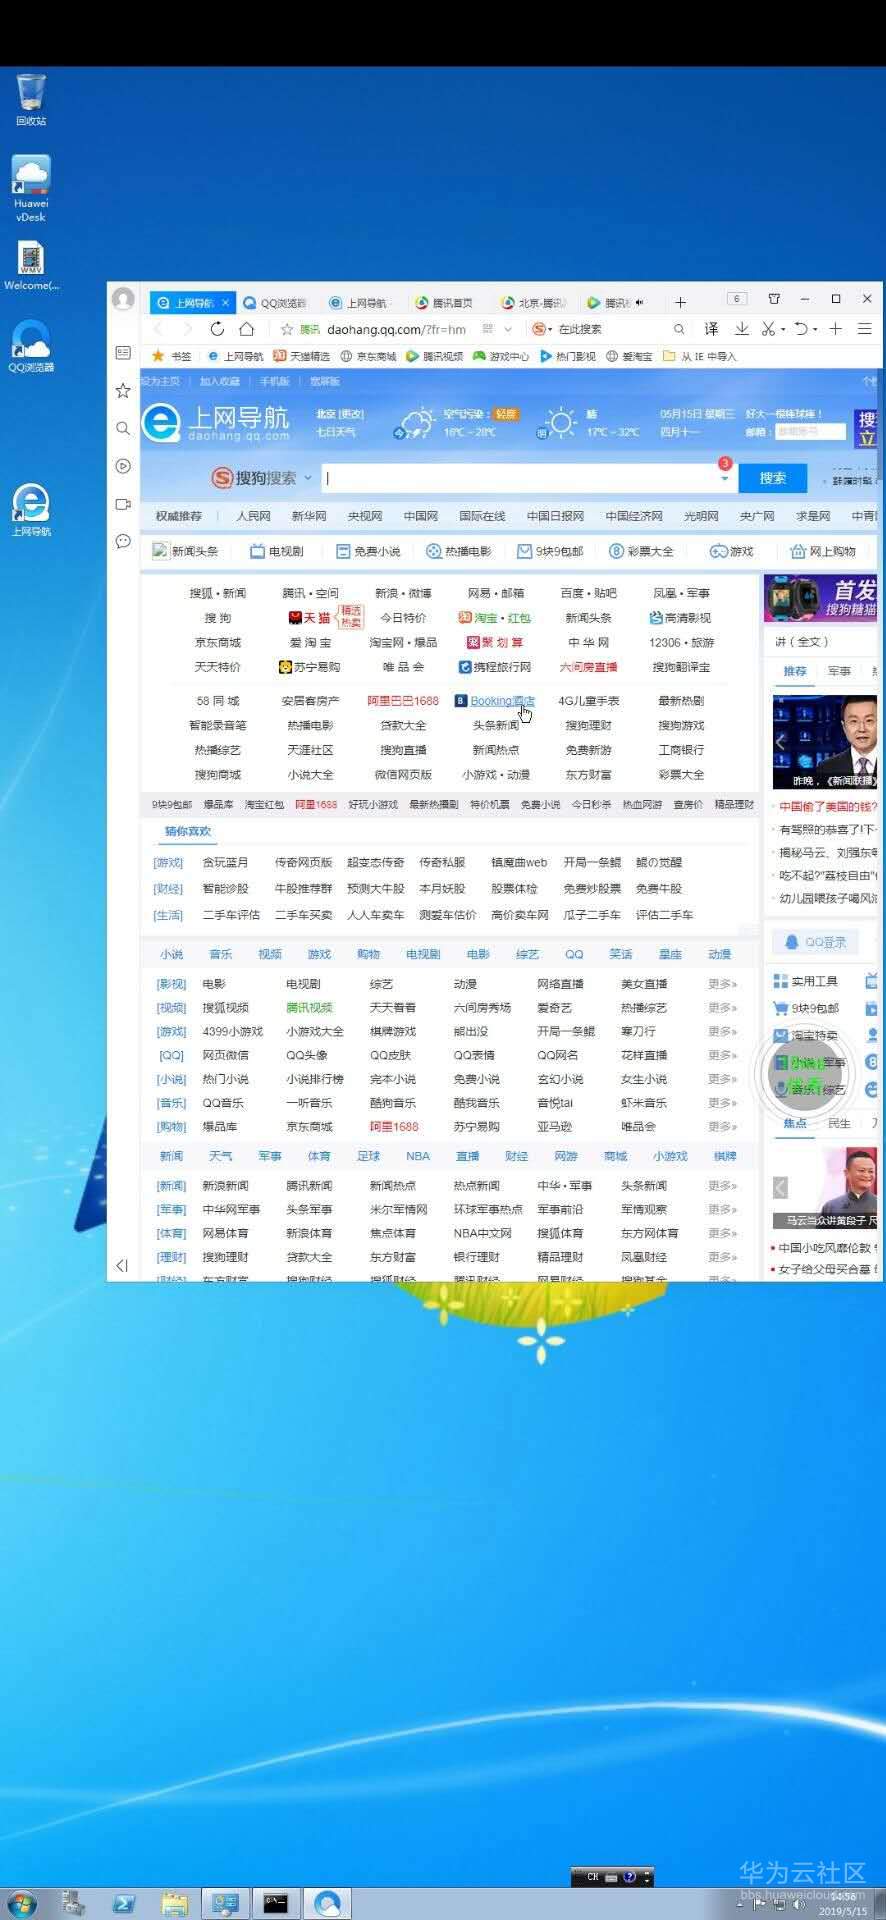
Task: Select the QQ浏览器 desktop shortcut
Action: point(31,346)
